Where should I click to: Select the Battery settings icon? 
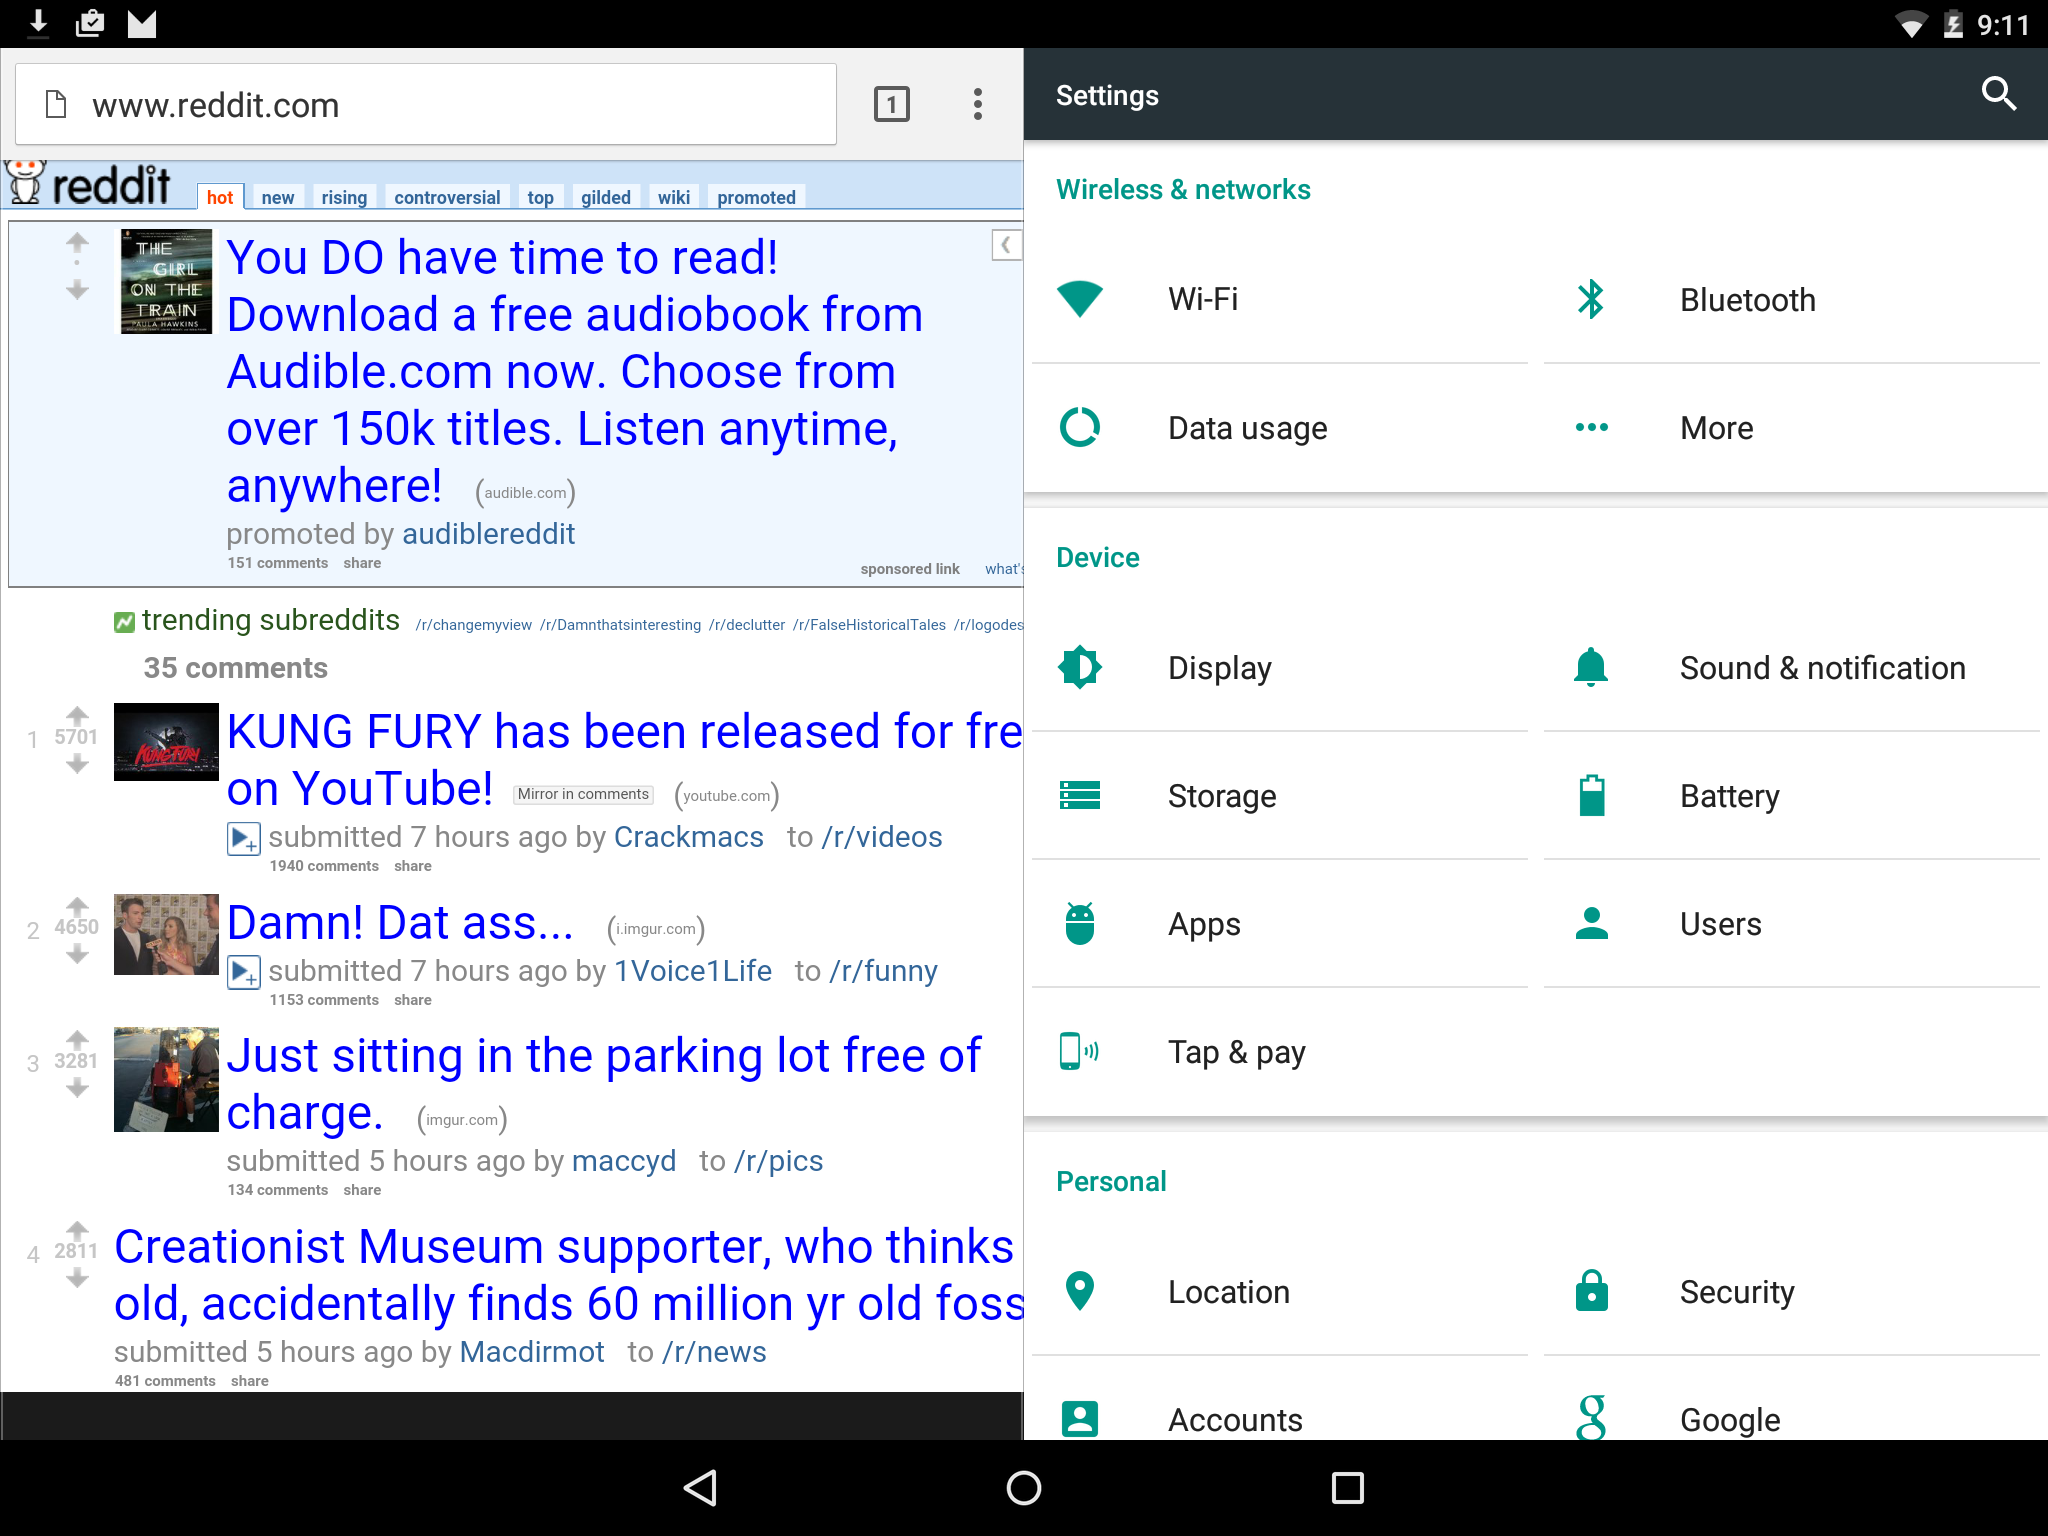coord(1590,794)
